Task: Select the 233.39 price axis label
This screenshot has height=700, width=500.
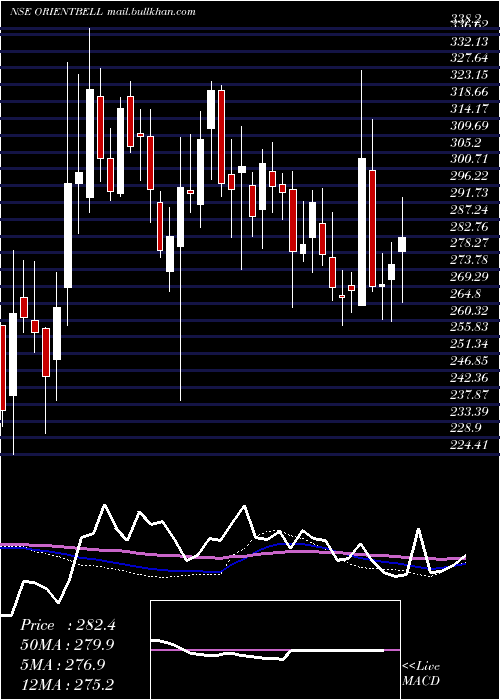Action: [468, 411]
